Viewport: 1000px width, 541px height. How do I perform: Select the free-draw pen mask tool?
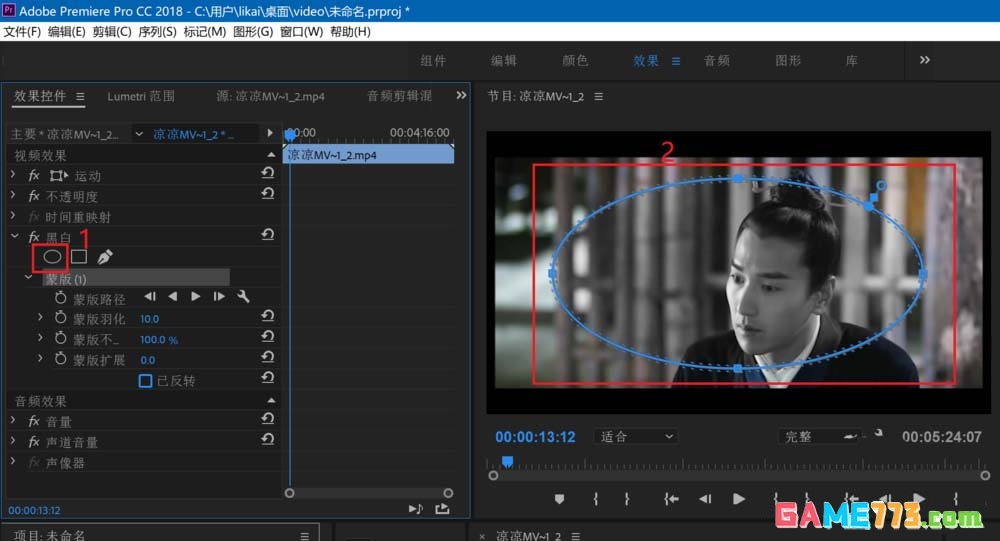coord(105,256)
